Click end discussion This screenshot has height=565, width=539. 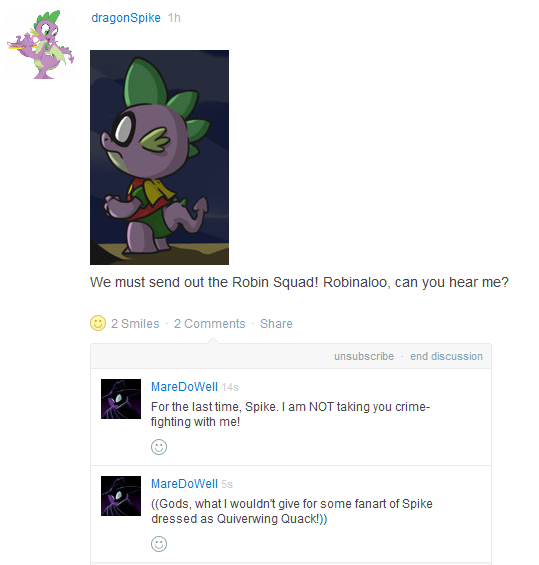click(446, 356)
